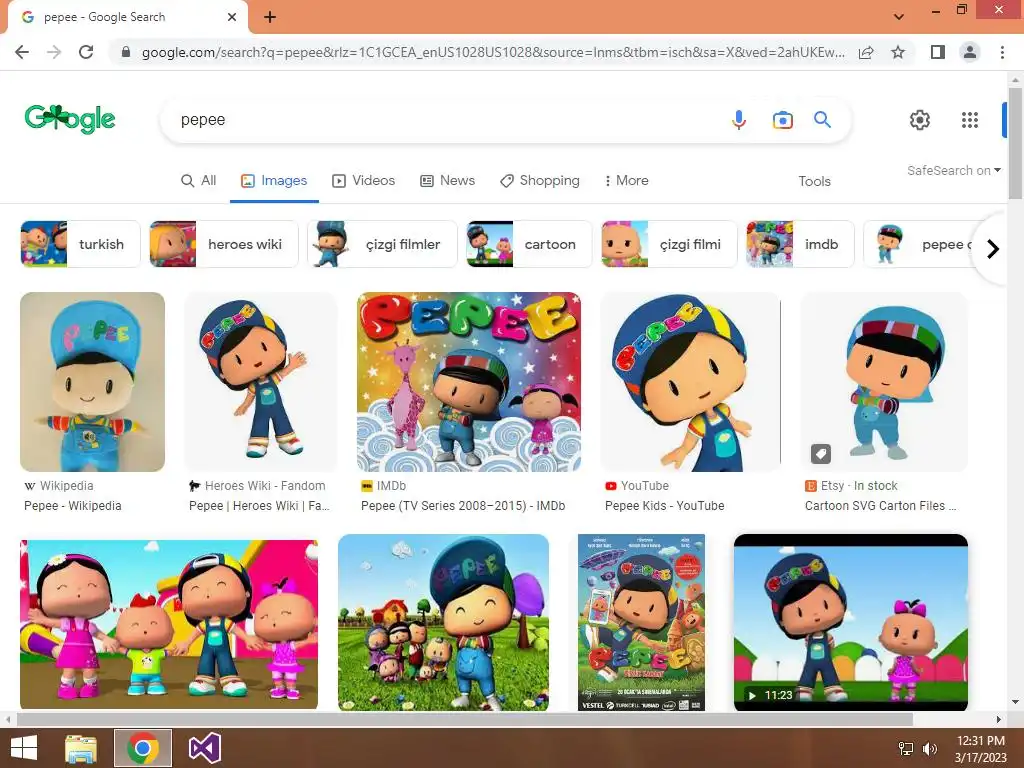
Task: Select the çizgi filmler suggestion chip
Action: (x=382, y=244)
